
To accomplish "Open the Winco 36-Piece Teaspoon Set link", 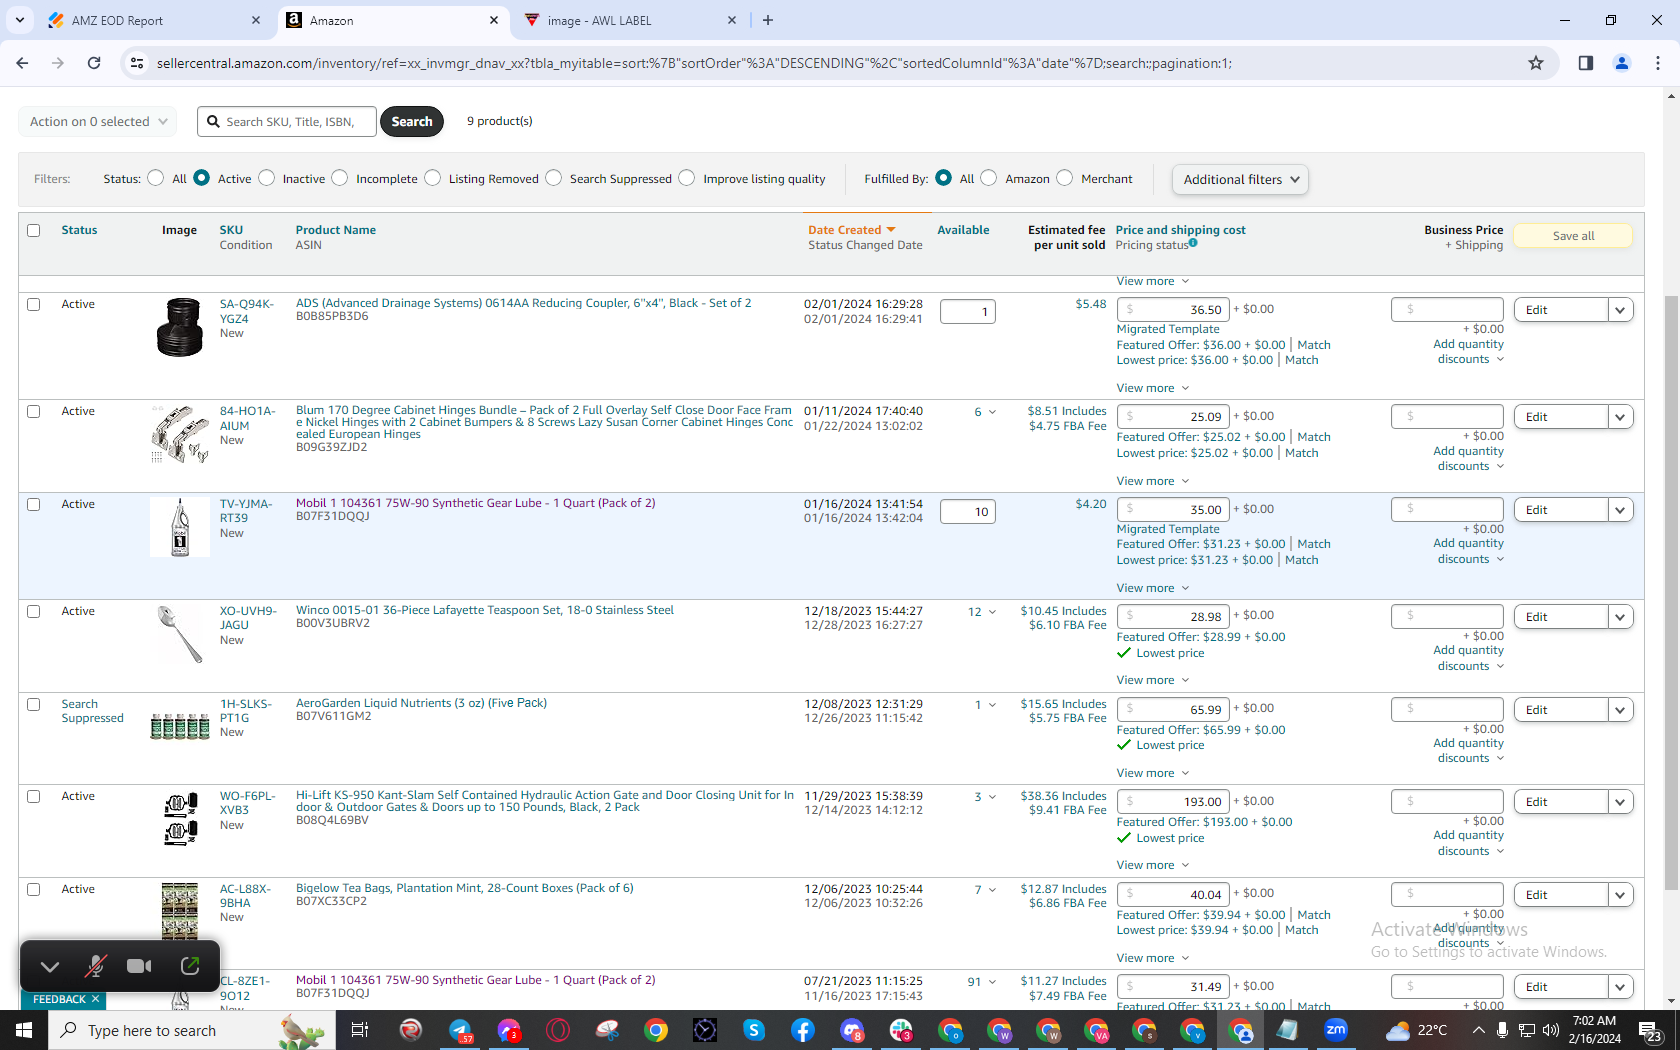I will point(485,610).
